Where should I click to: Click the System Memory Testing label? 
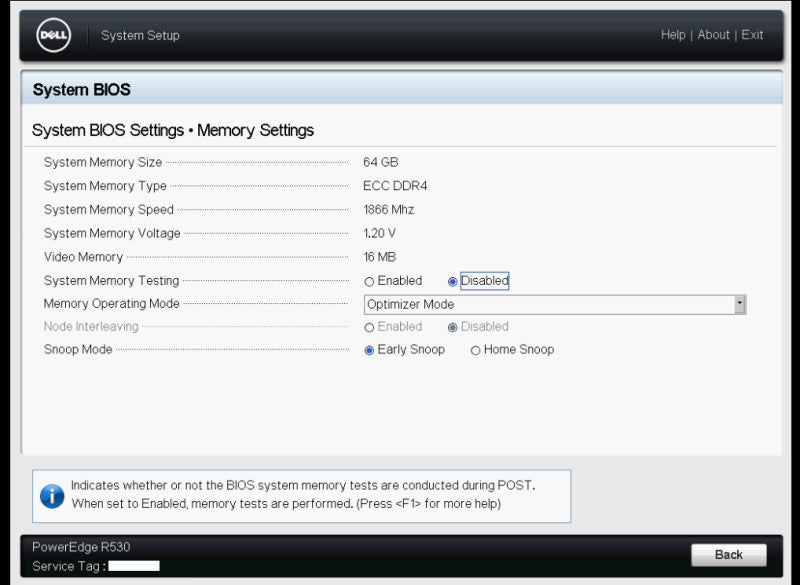point(111,281)
